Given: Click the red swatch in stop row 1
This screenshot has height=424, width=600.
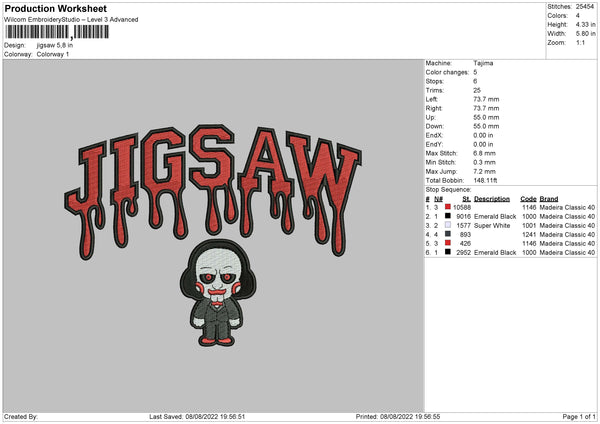Looking at the screenshot, I should coord(448,207).
